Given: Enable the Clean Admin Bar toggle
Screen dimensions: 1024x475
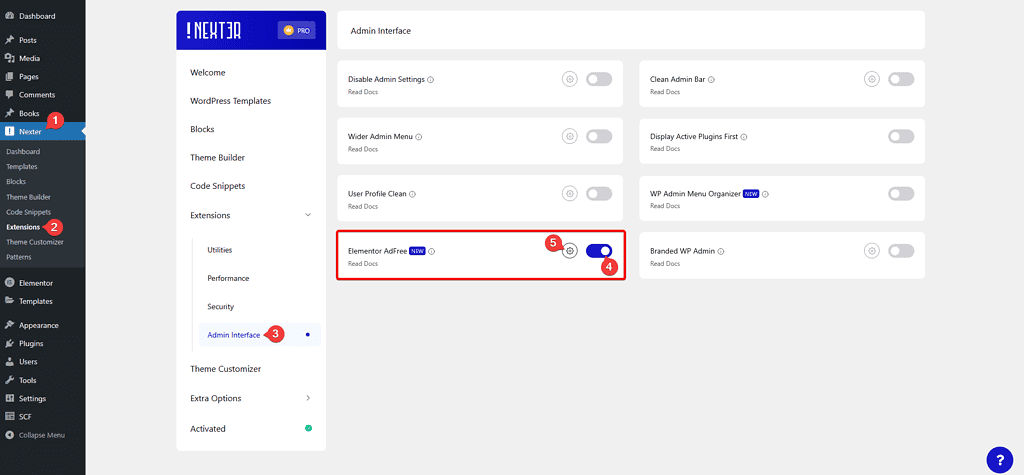Looking at the screenshot, I should (x=901, y=79).
